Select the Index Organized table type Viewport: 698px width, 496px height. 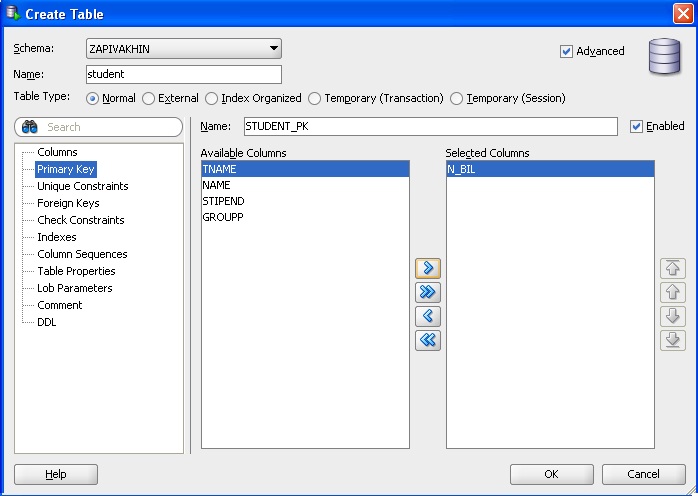click(211, 98)
